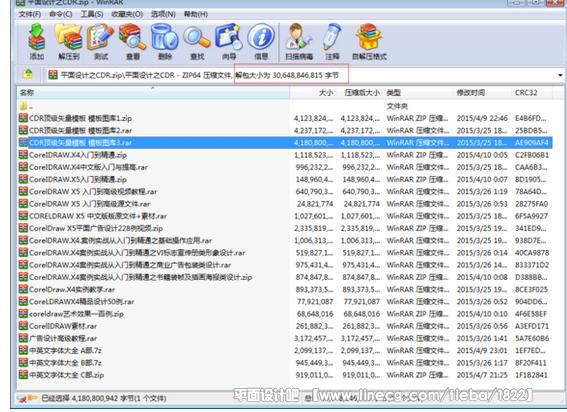Click the 查找 (Find) magnifier icon
Viewport: 567px width, 412px height.
[x=197, y=37]
